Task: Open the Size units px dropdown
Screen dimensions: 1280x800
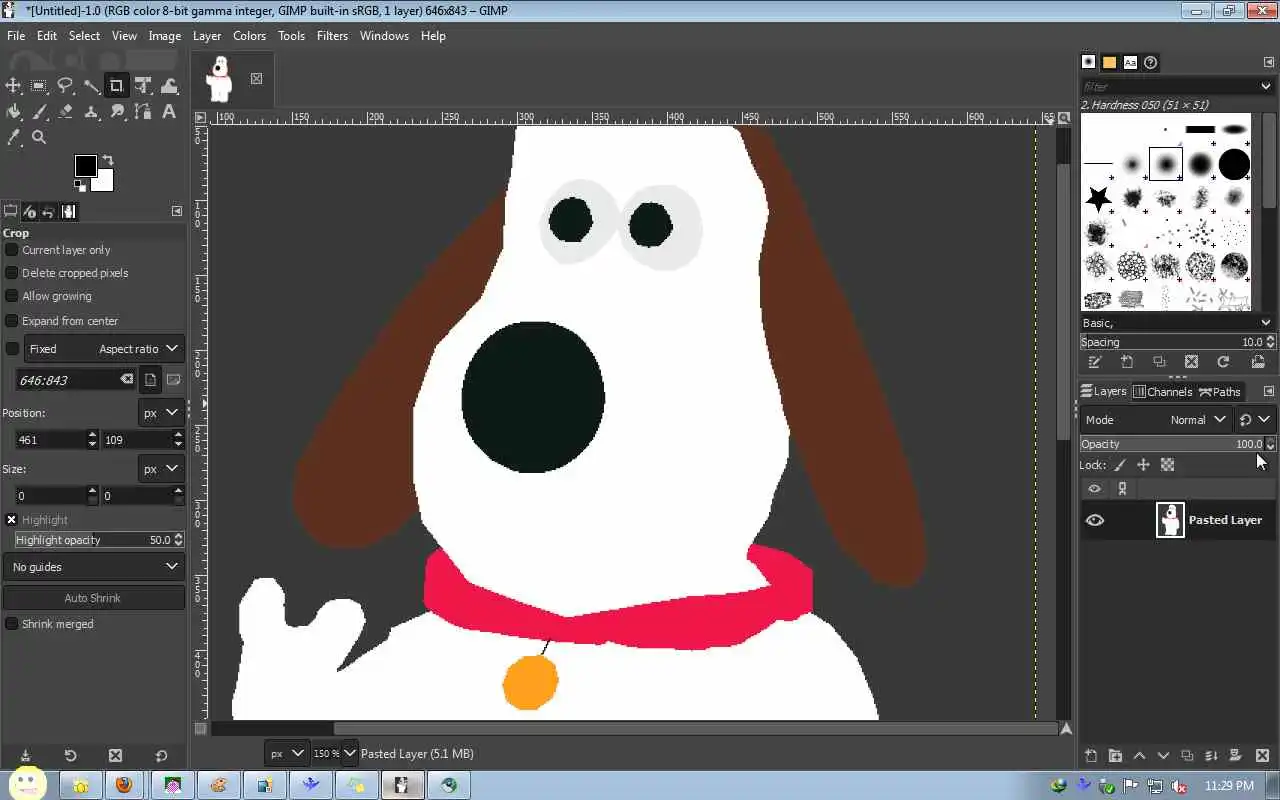Action: pyautogui.click(x=161, y=469)
